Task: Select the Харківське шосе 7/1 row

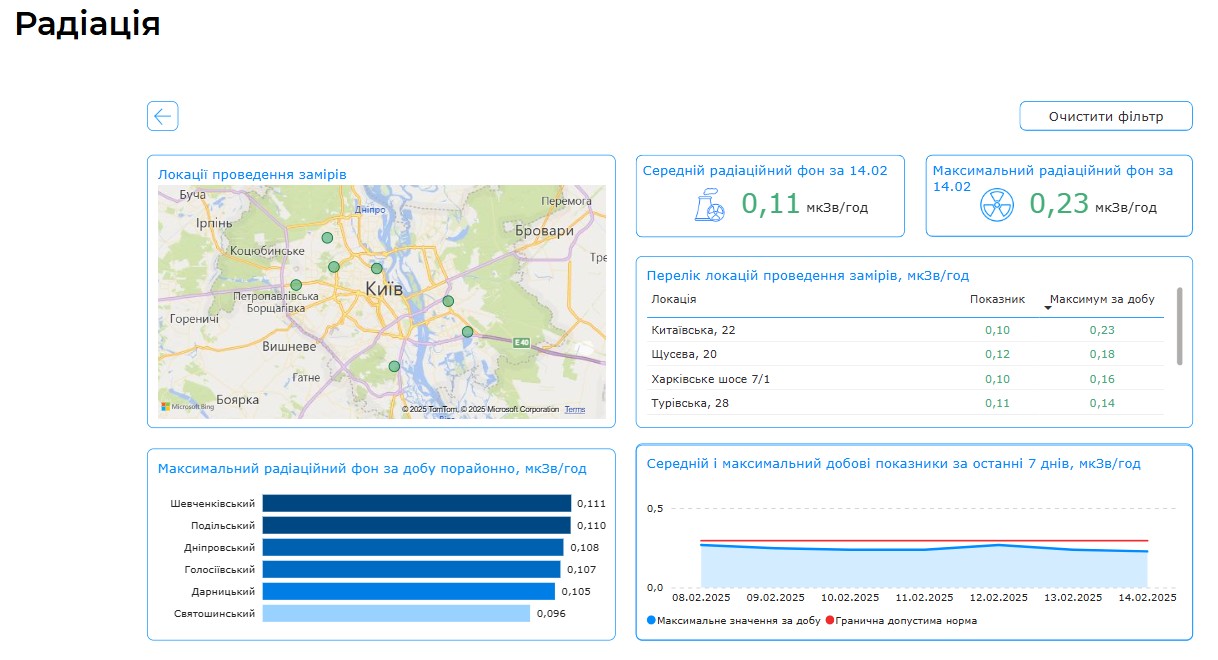Action: (x=711, y=379)
